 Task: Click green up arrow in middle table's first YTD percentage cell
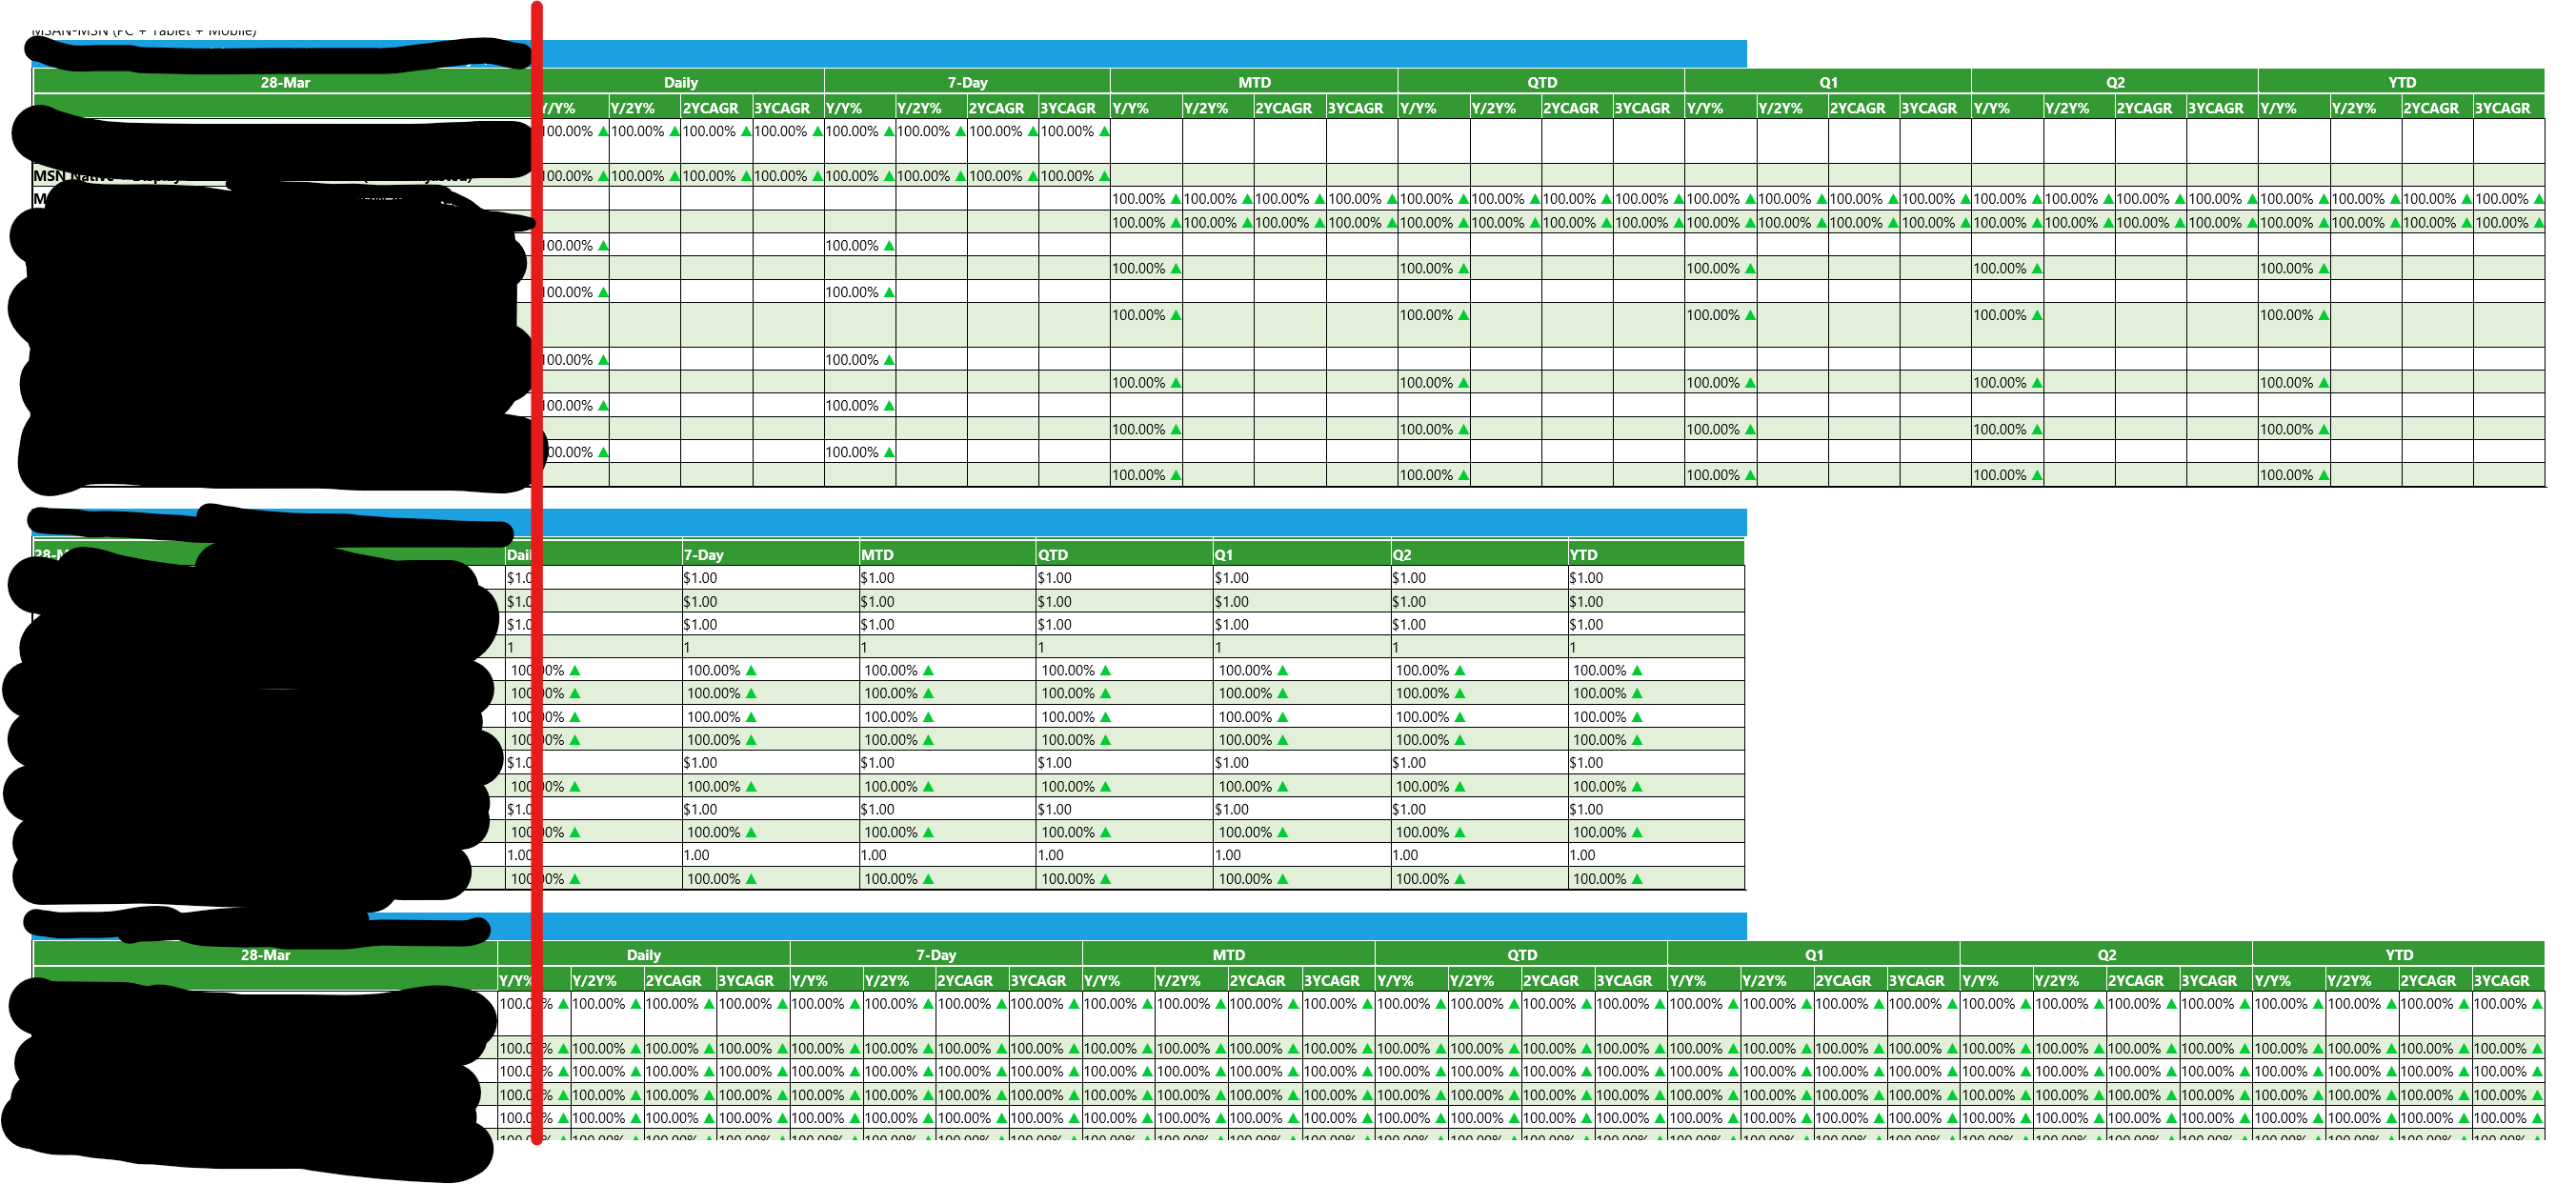coord(1637,671)
